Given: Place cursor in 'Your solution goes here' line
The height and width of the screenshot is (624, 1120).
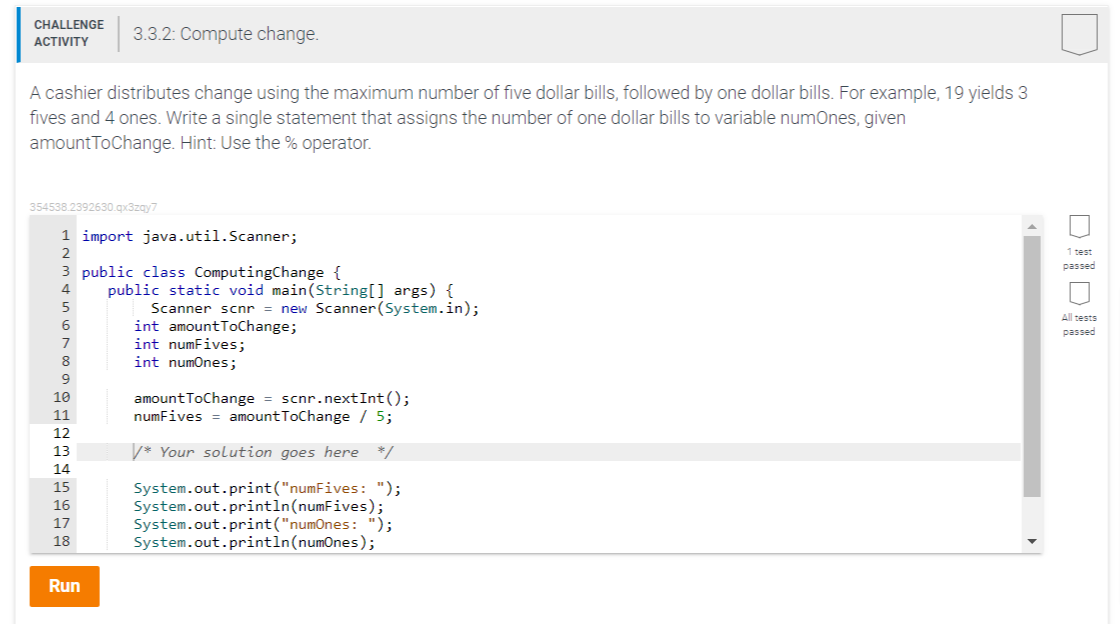Looking at the screenshot, I should (x=549, y=452).
